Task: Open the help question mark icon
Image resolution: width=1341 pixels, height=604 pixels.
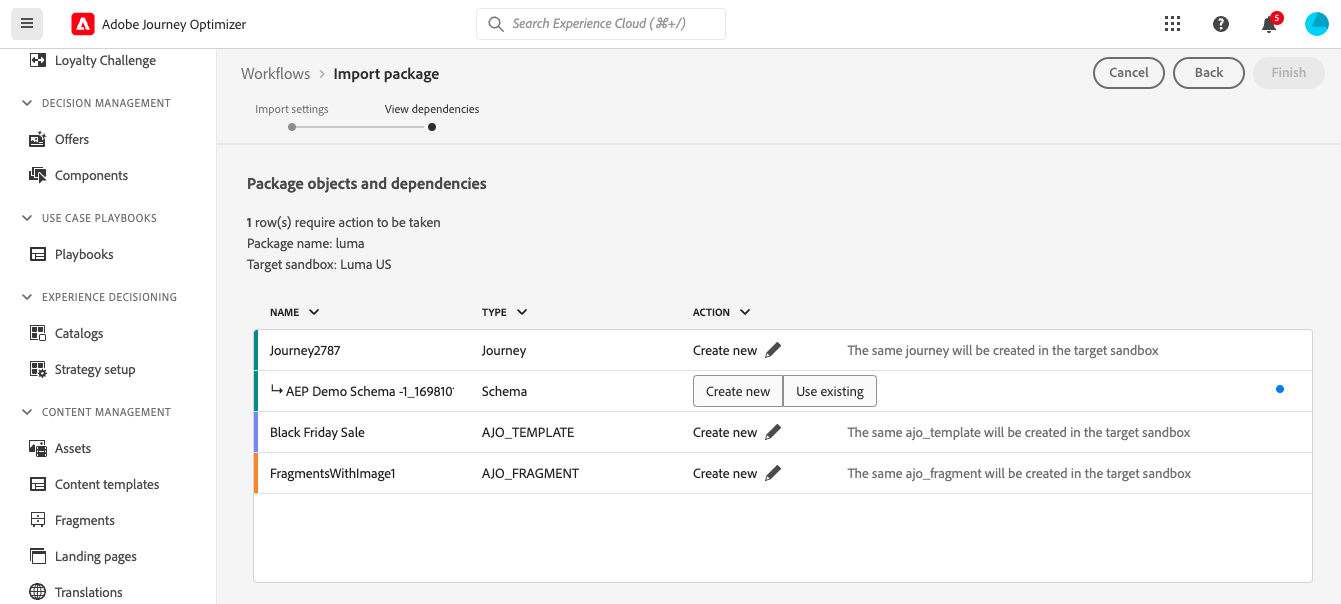Action: tap(1221, 24)
